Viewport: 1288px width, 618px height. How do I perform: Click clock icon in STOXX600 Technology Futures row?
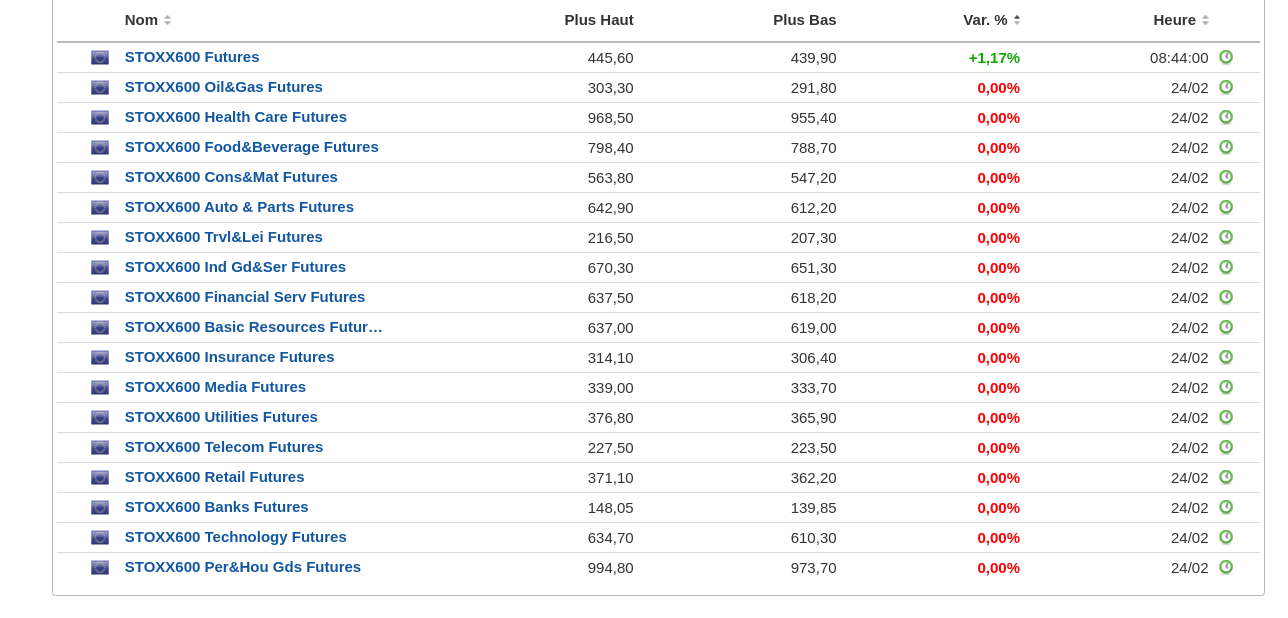[1226, 537]
